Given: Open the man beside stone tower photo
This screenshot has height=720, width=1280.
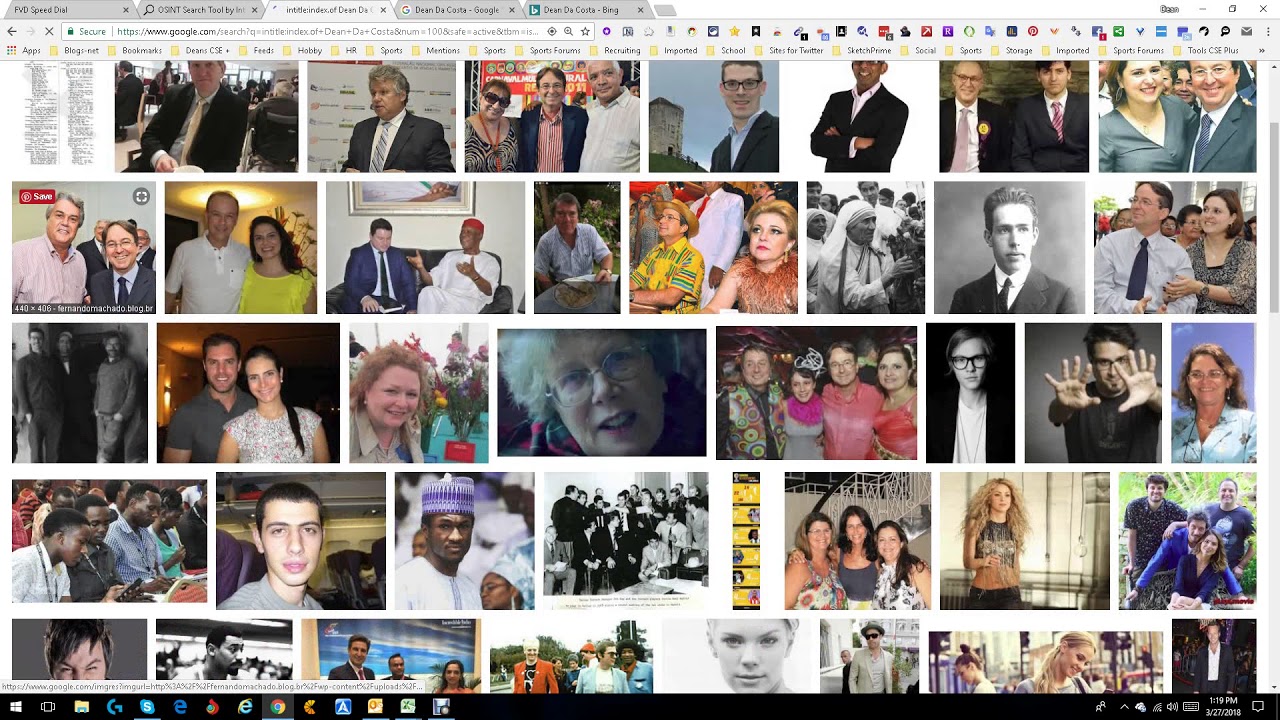Looking at the screenshot, I should (x=713, y=116).
